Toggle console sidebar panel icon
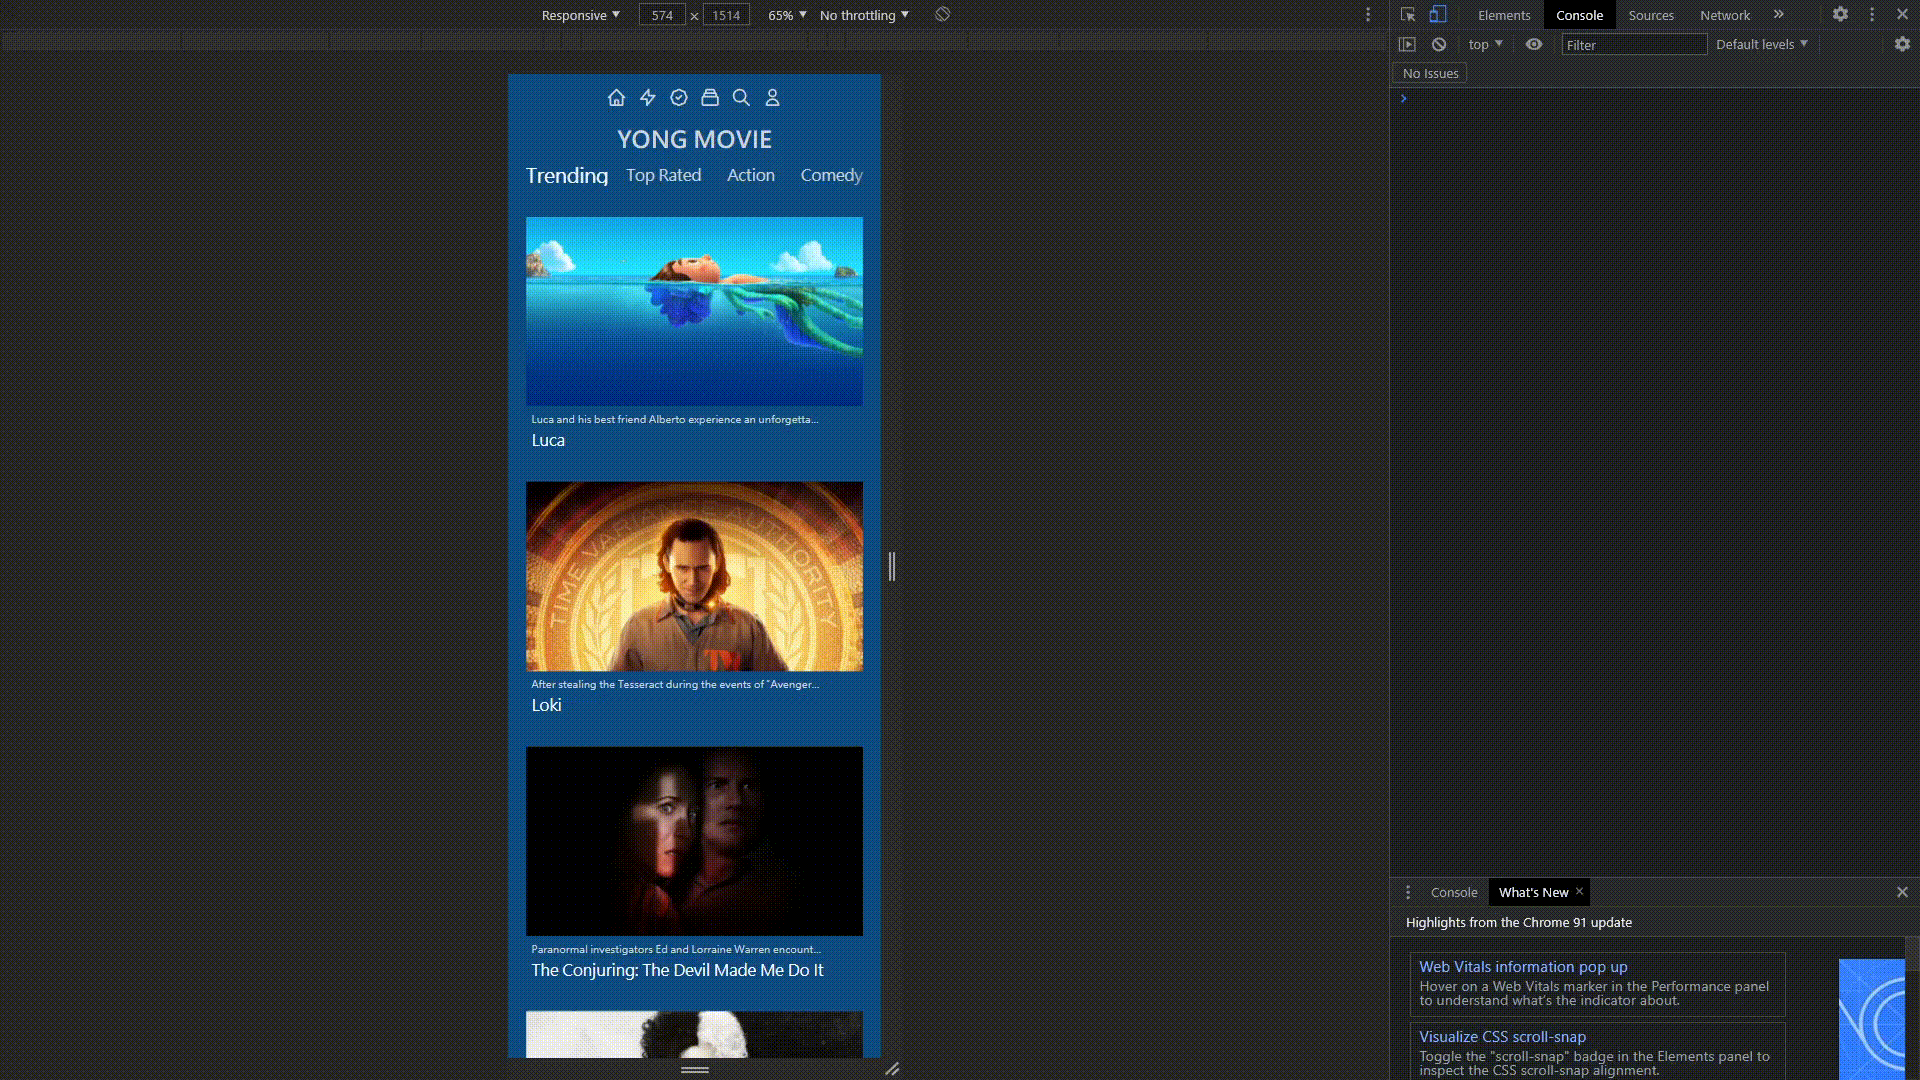The width and height of the screenshot is (1920, 1080). [x=1407, y=44]
